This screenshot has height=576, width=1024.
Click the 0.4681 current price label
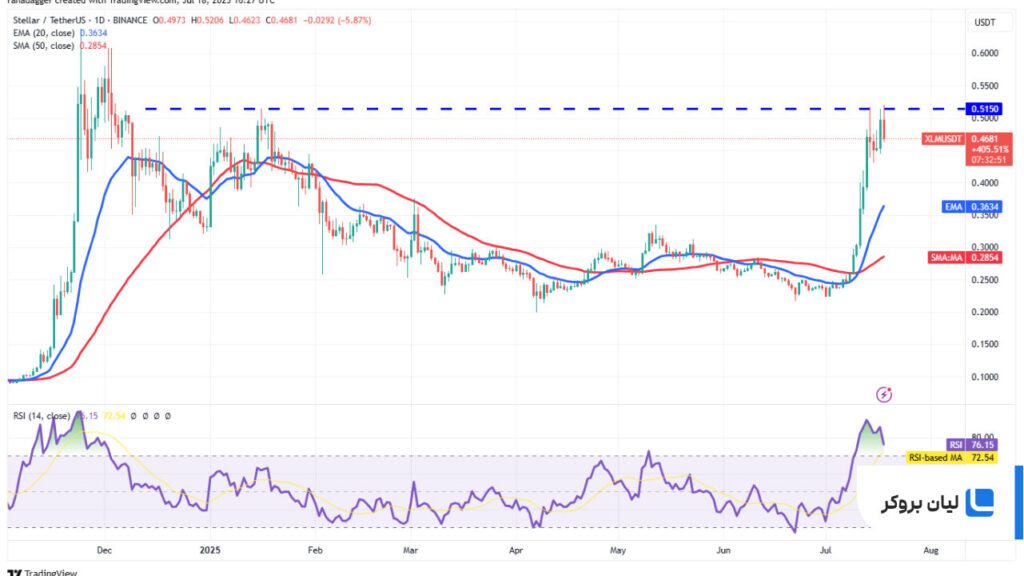(984, 139)
